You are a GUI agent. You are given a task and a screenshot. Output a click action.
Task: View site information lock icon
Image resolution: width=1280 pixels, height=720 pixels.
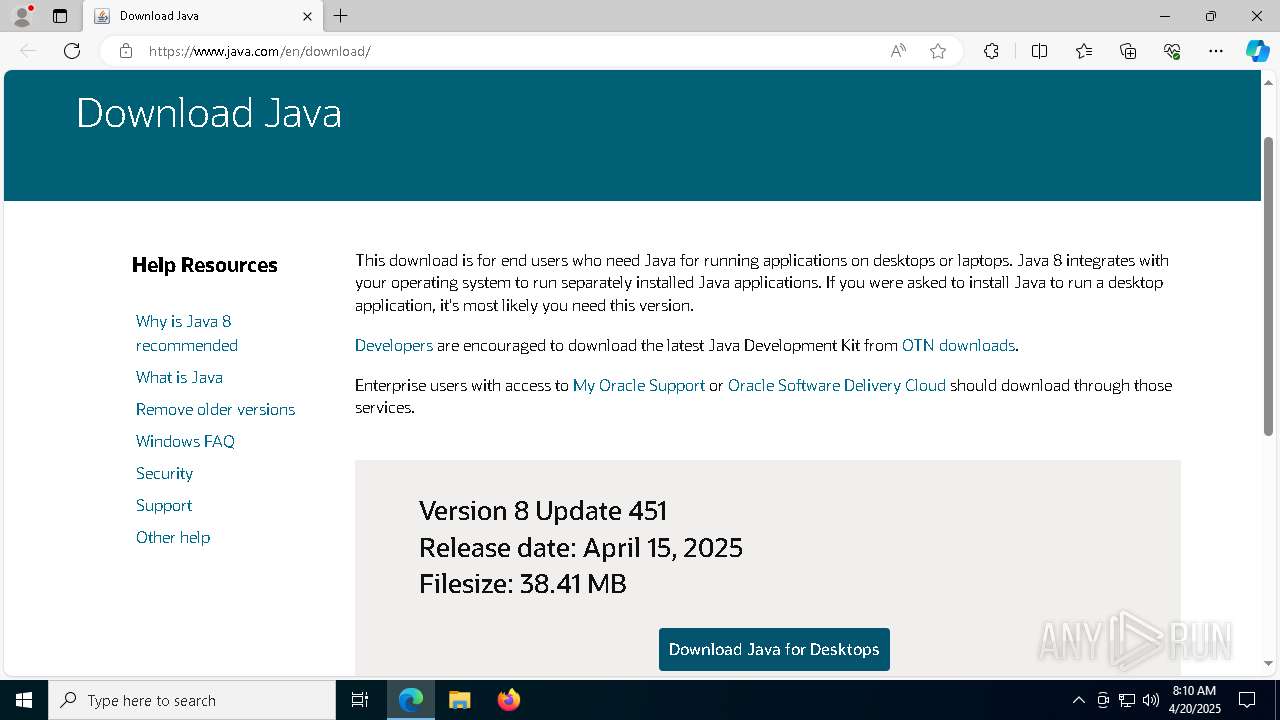coord(126,51)
